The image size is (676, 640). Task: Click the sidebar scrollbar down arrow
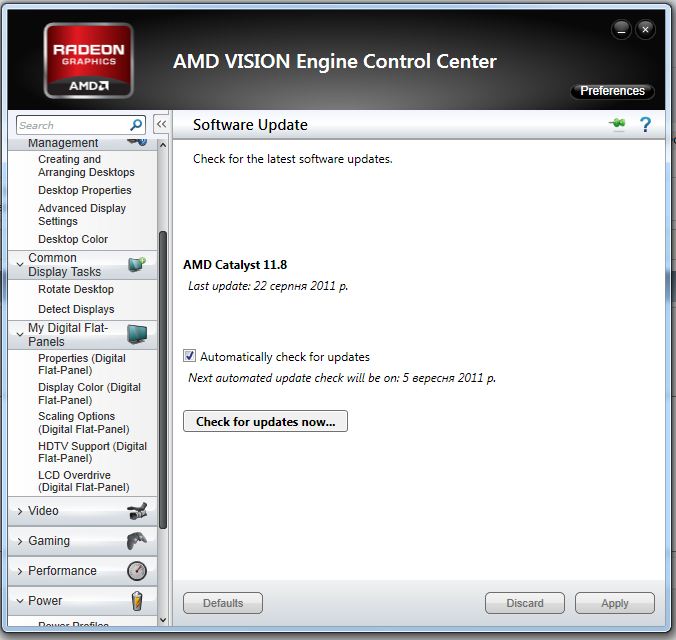pos(163,620)
